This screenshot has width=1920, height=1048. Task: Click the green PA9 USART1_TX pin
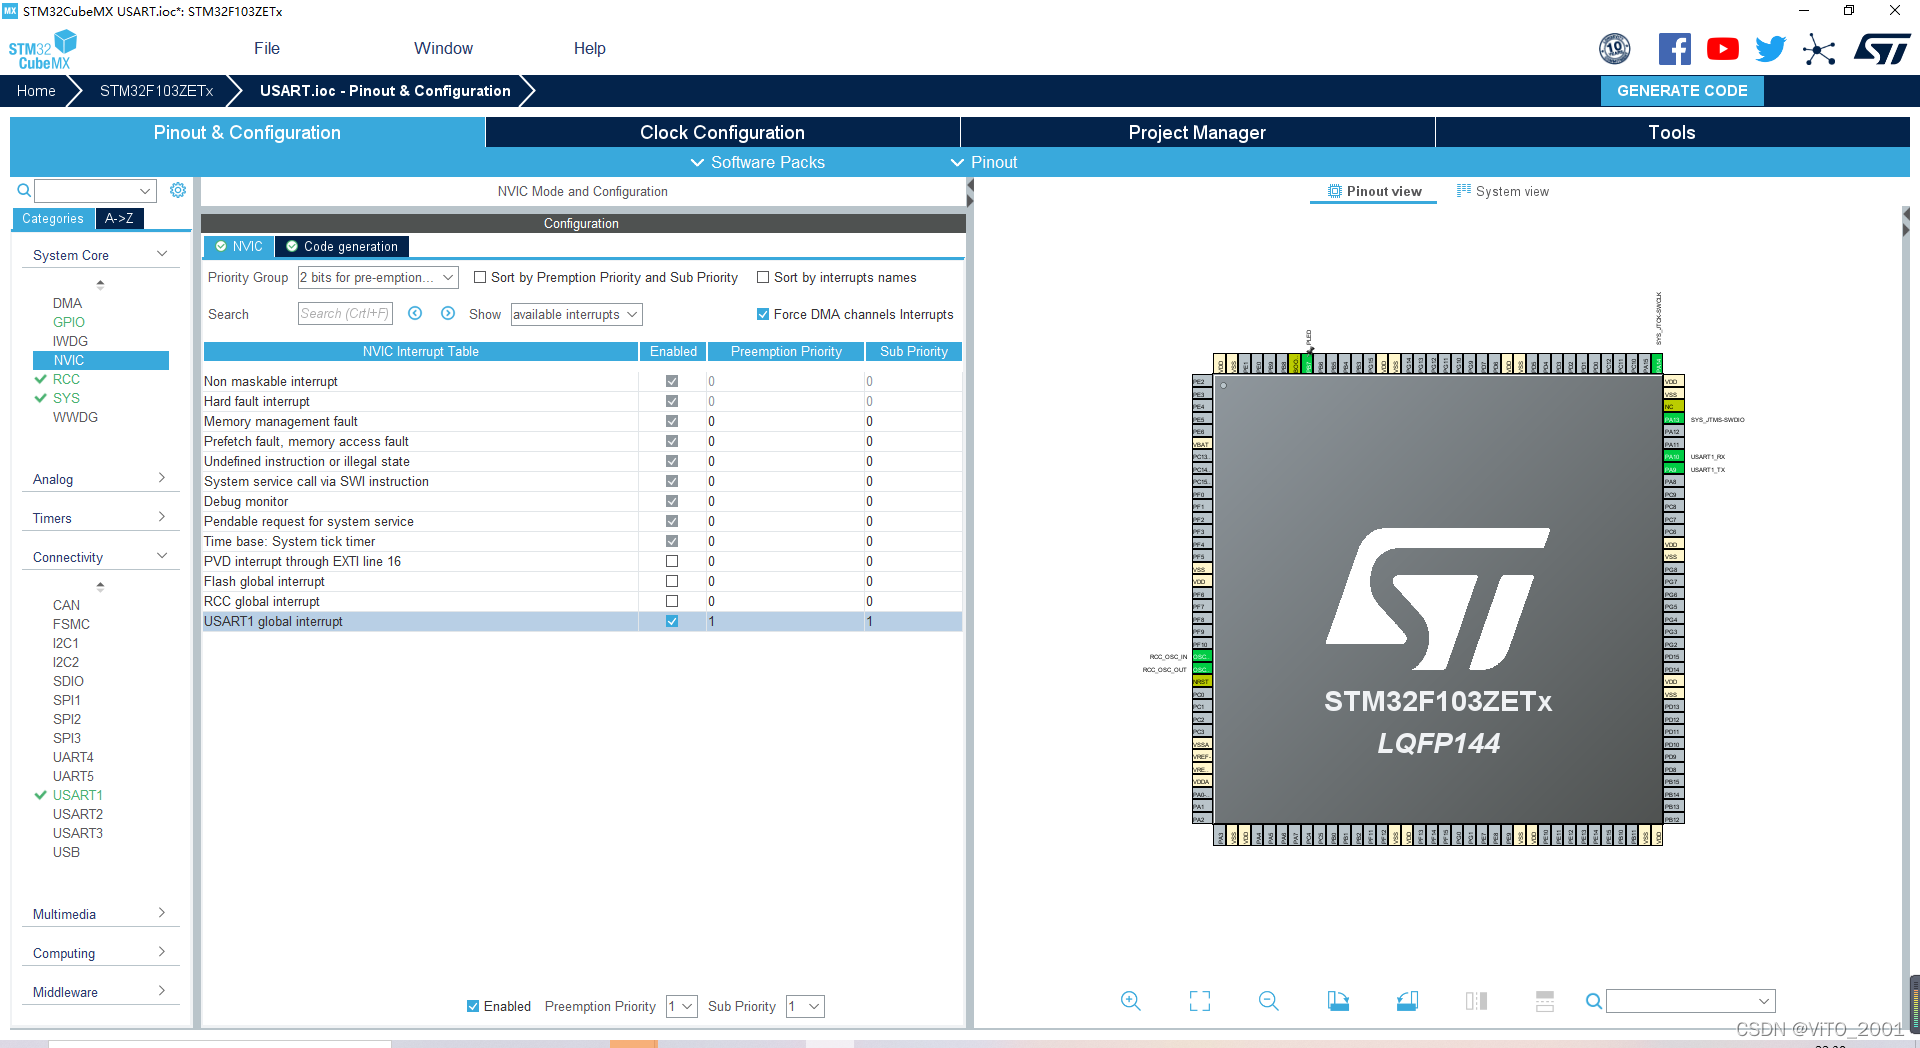click(1673, 469)
